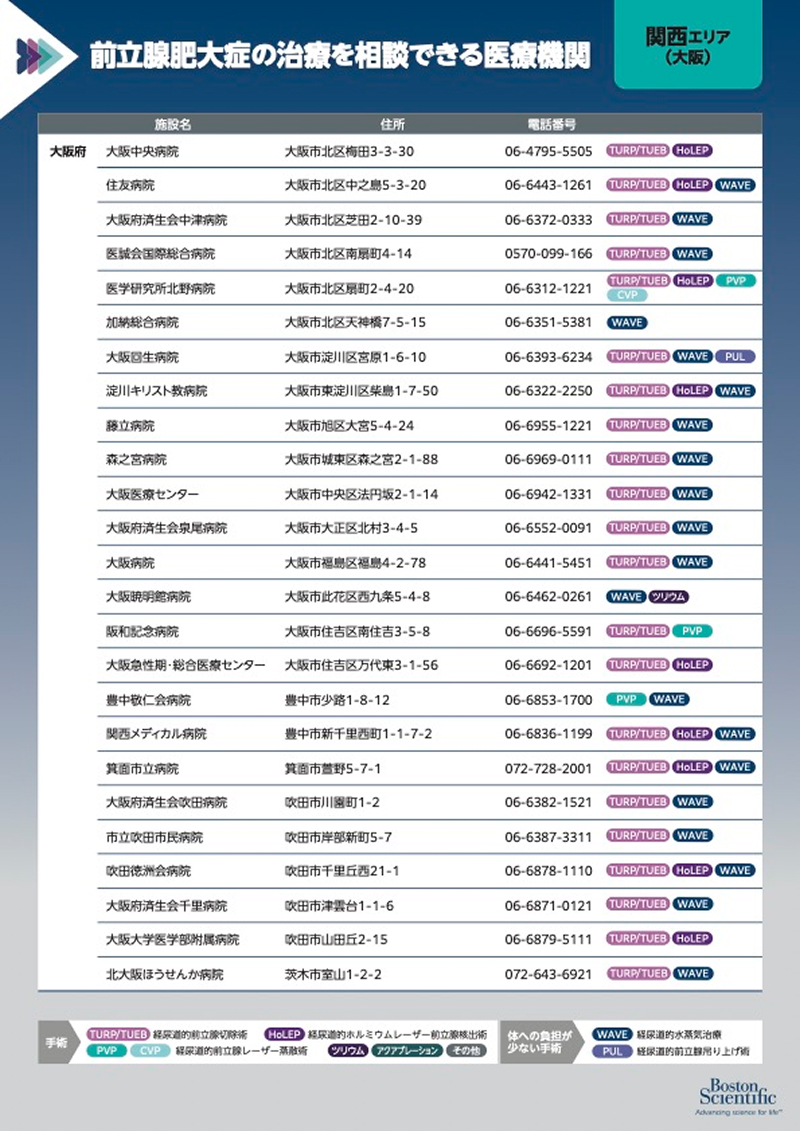This screenshot has height=1131, width=800.
Task: Click the CVP badge in the 医学研究所北野病院 row
Action: point(626,295)
